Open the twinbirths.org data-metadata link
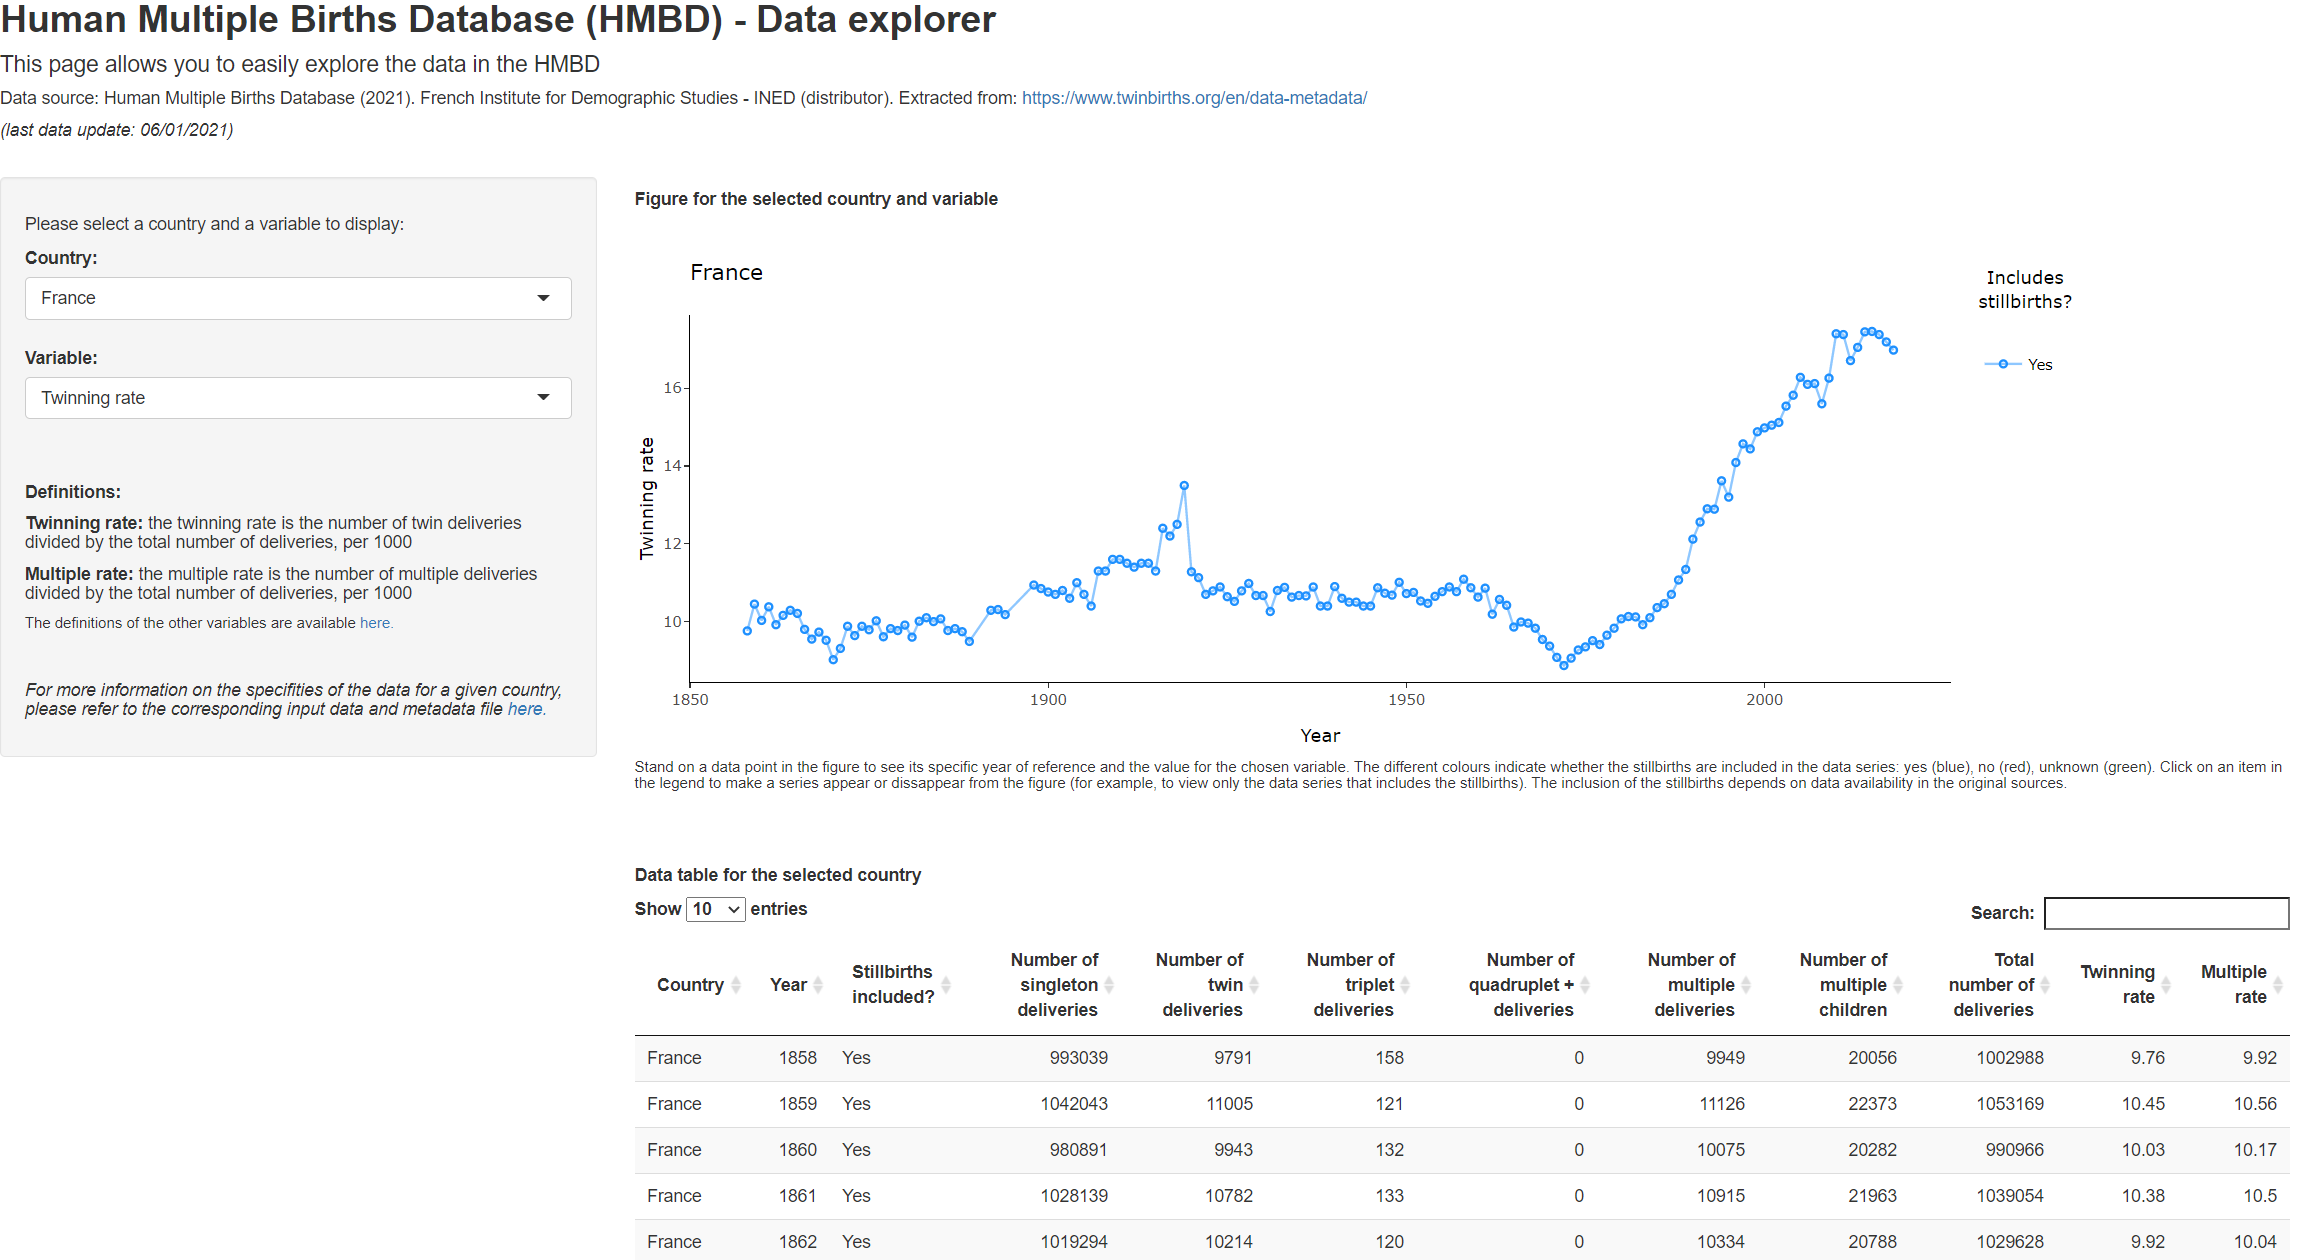 [x=1194, y=98]
